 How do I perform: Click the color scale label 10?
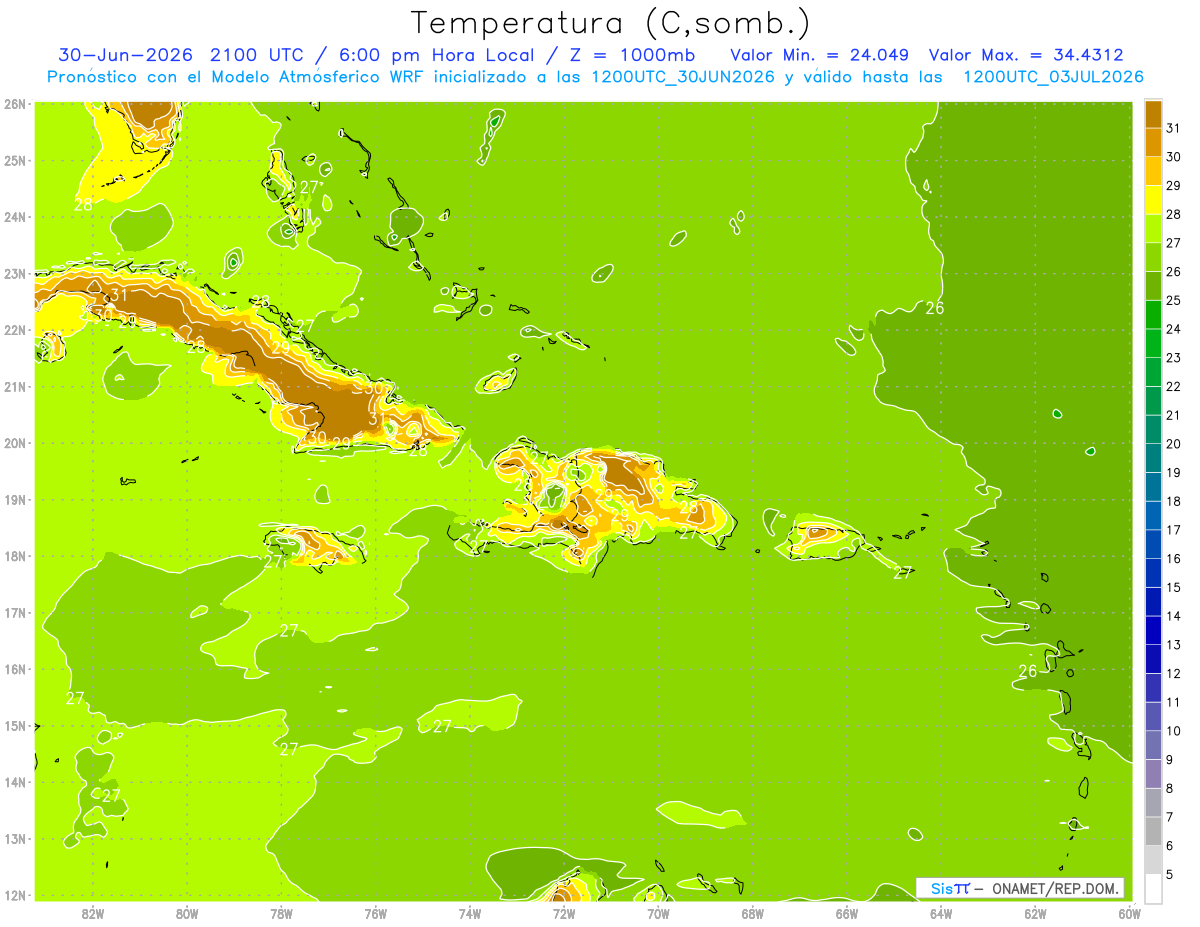coord(1173,731)
